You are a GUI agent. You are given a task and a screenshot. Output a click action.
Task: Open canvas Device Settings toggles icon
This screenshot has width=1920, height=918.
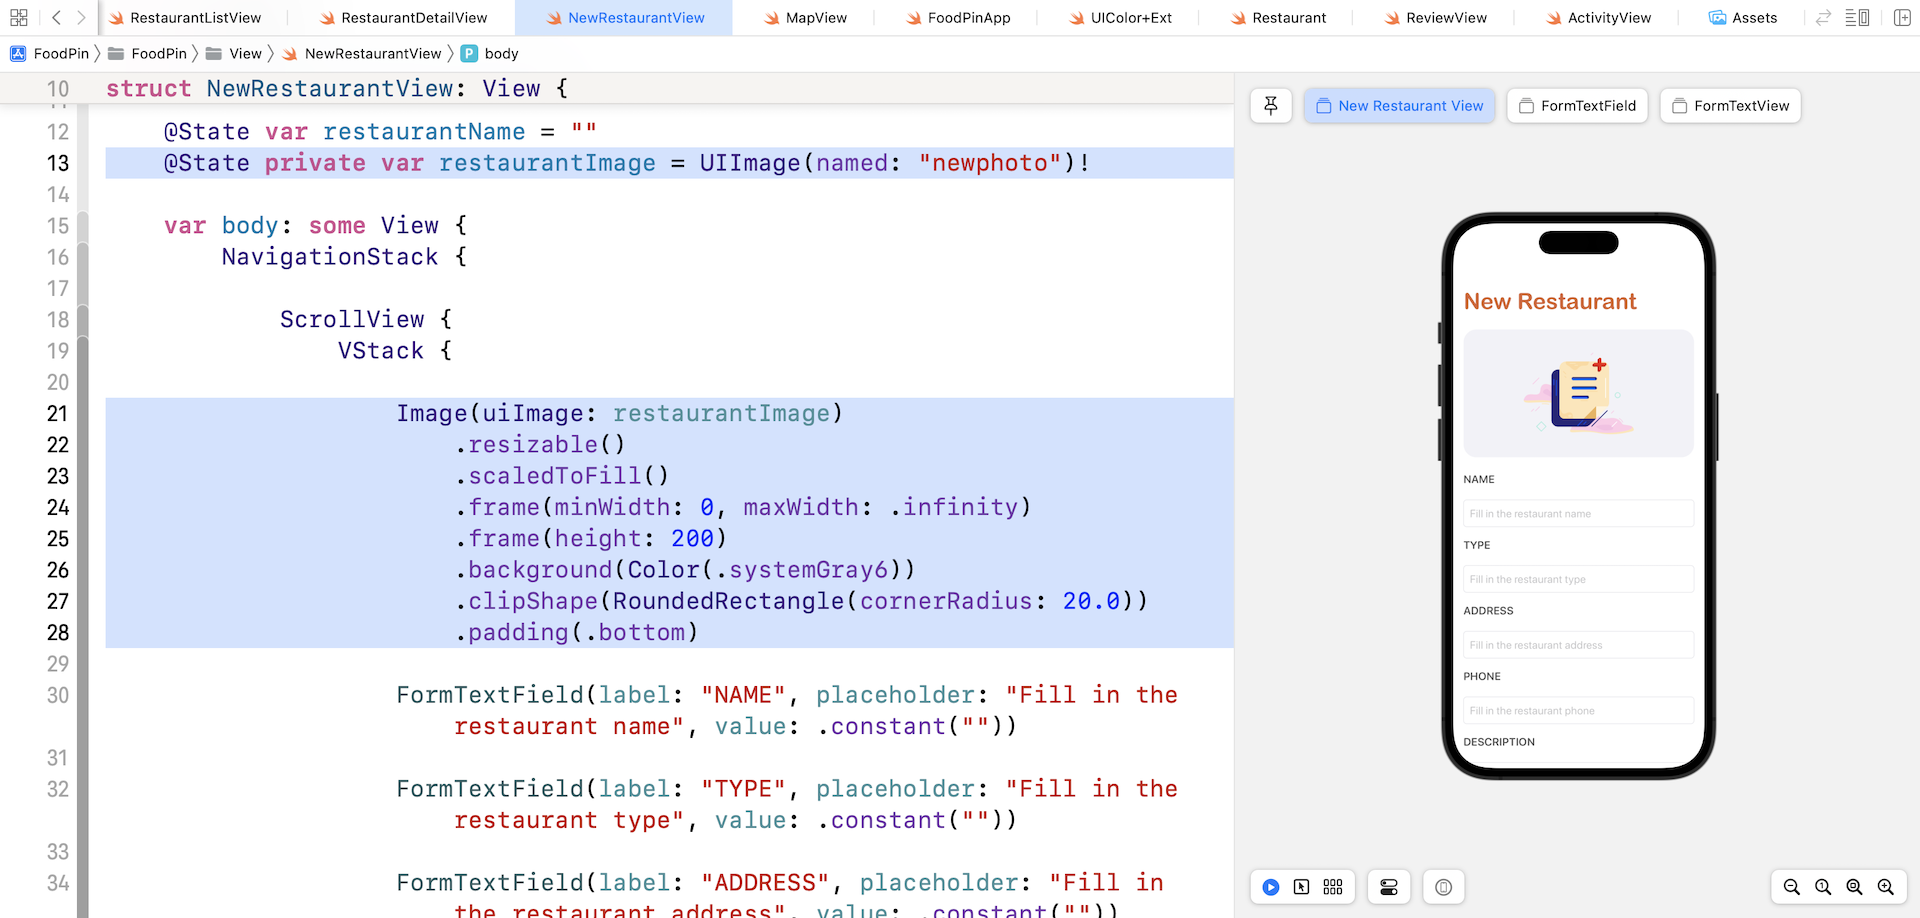click(1389, 887)
